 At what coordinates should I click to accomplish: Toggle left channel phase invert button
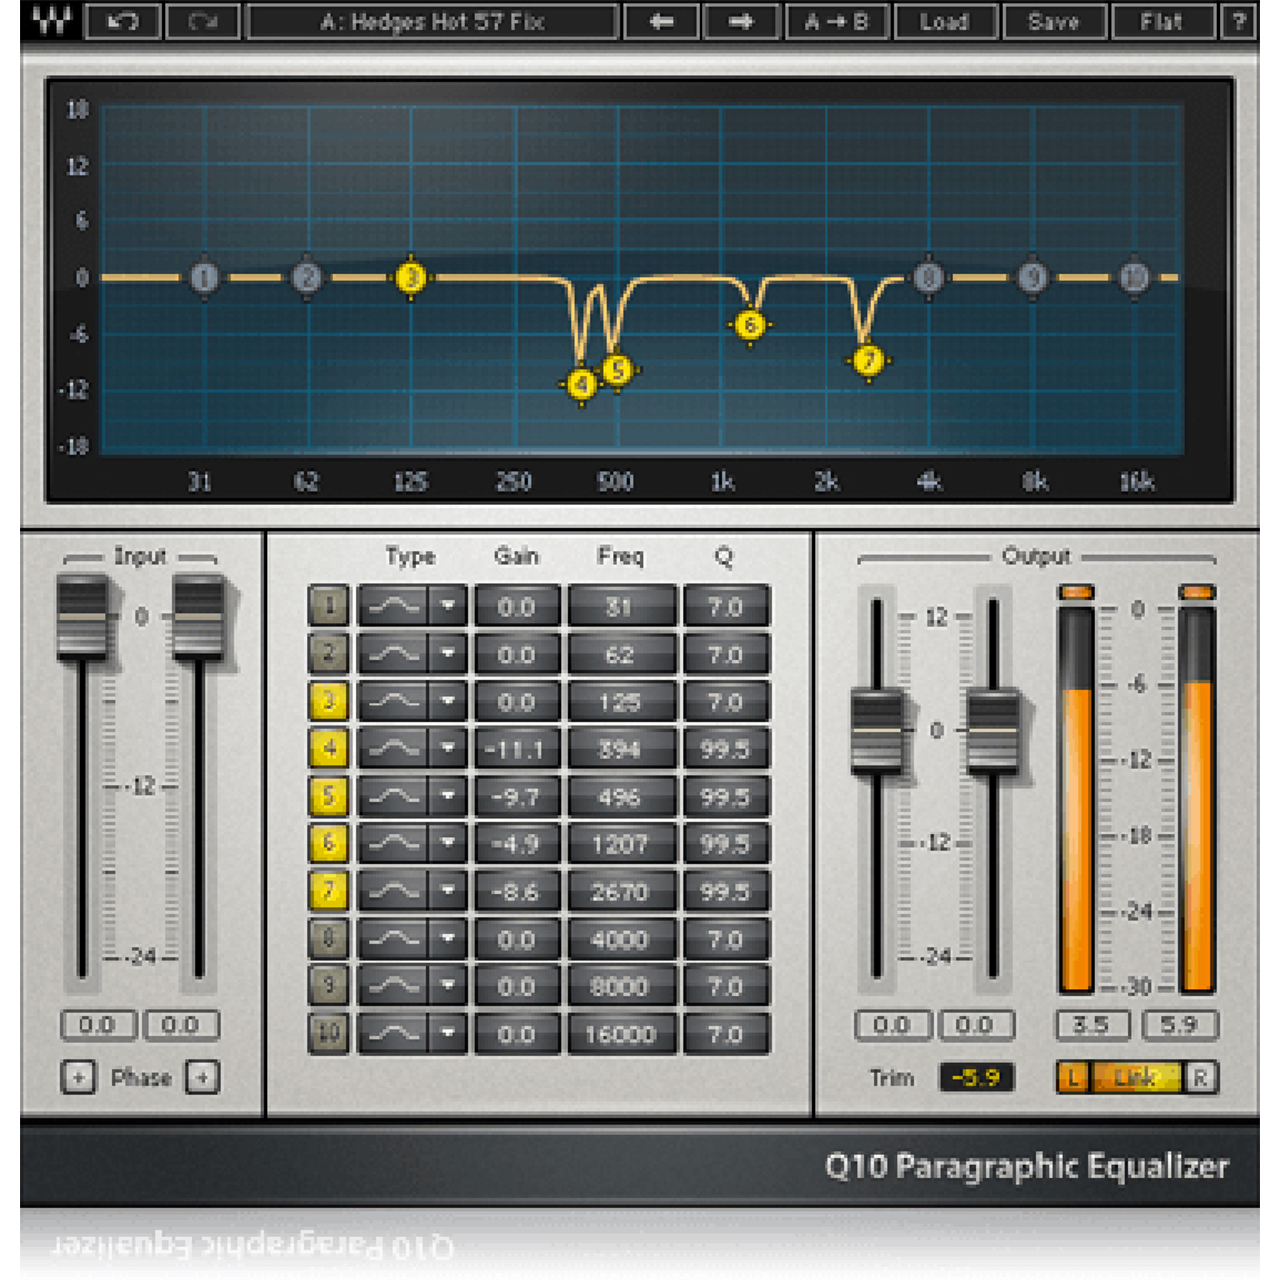coord(78,1077)
